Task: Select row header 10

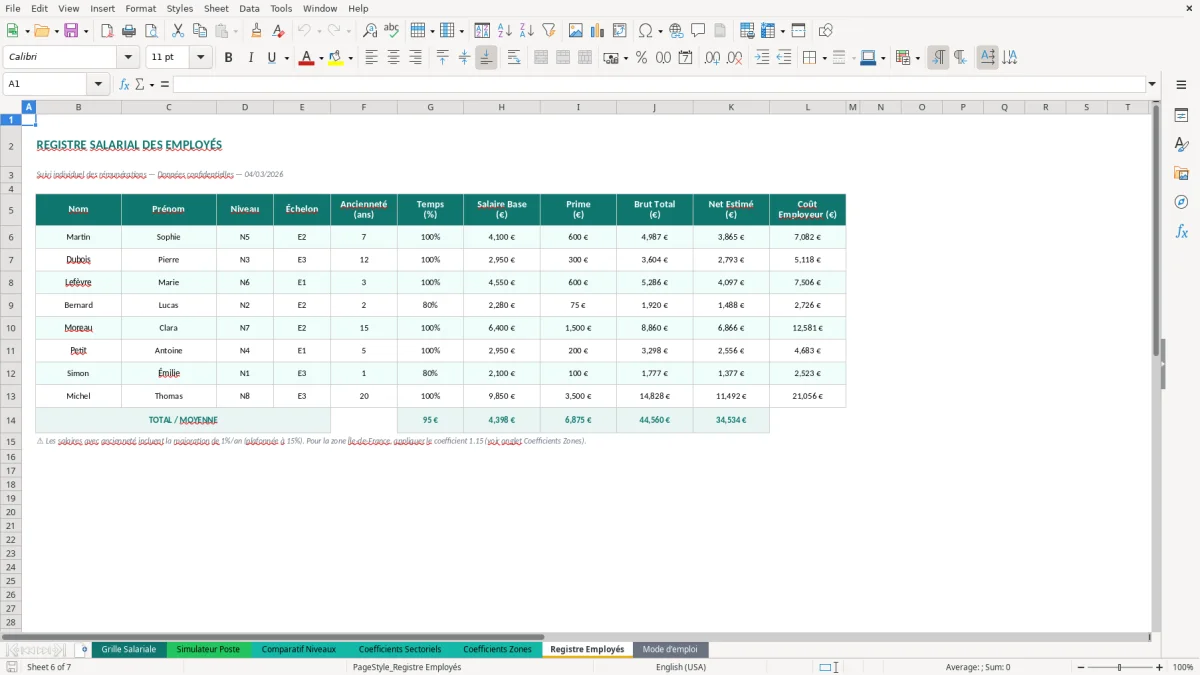Action: (11, 328)
